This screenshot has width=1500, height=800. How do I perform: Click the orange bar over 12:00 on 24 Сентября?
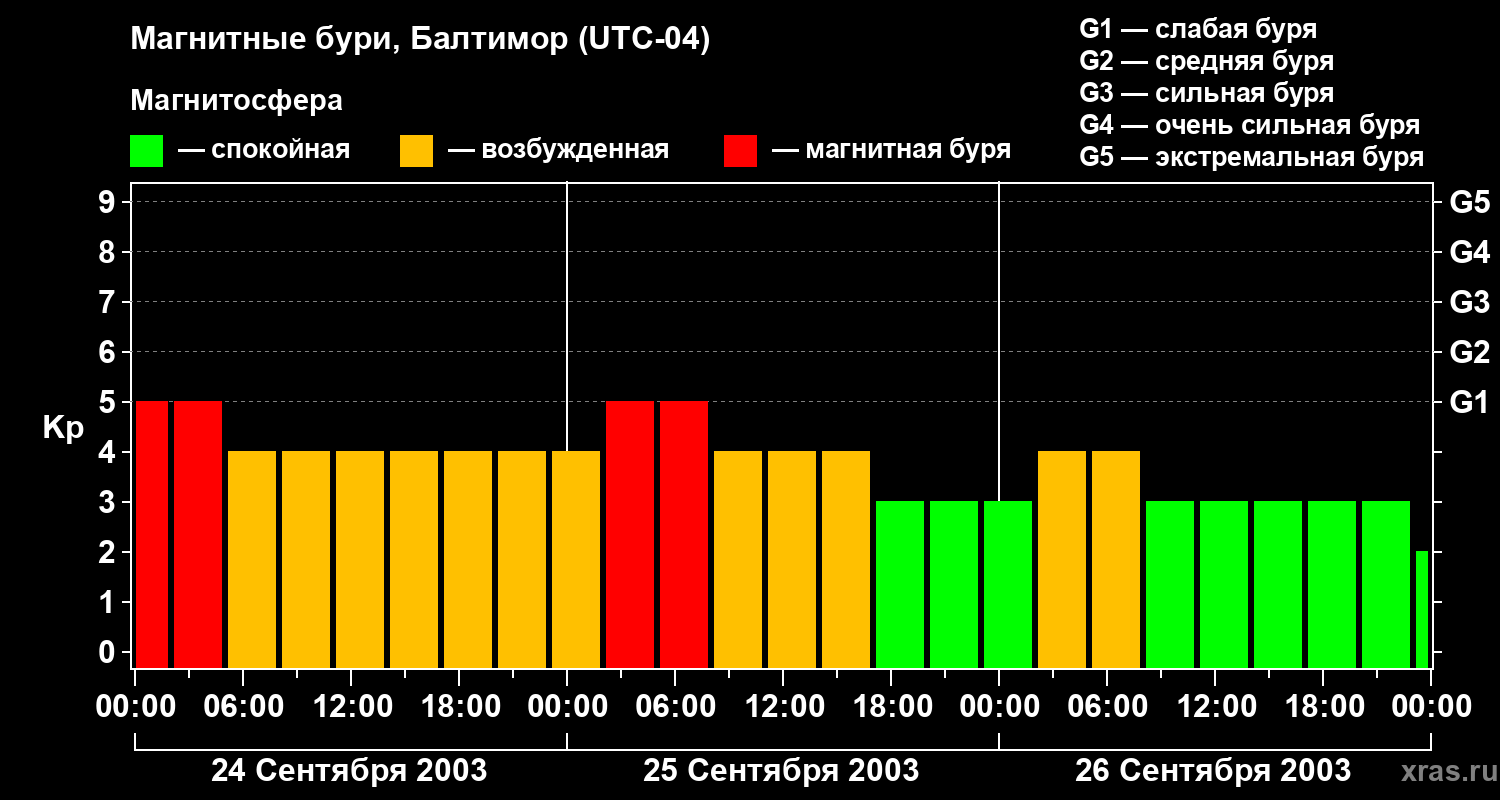click(360, 559)
